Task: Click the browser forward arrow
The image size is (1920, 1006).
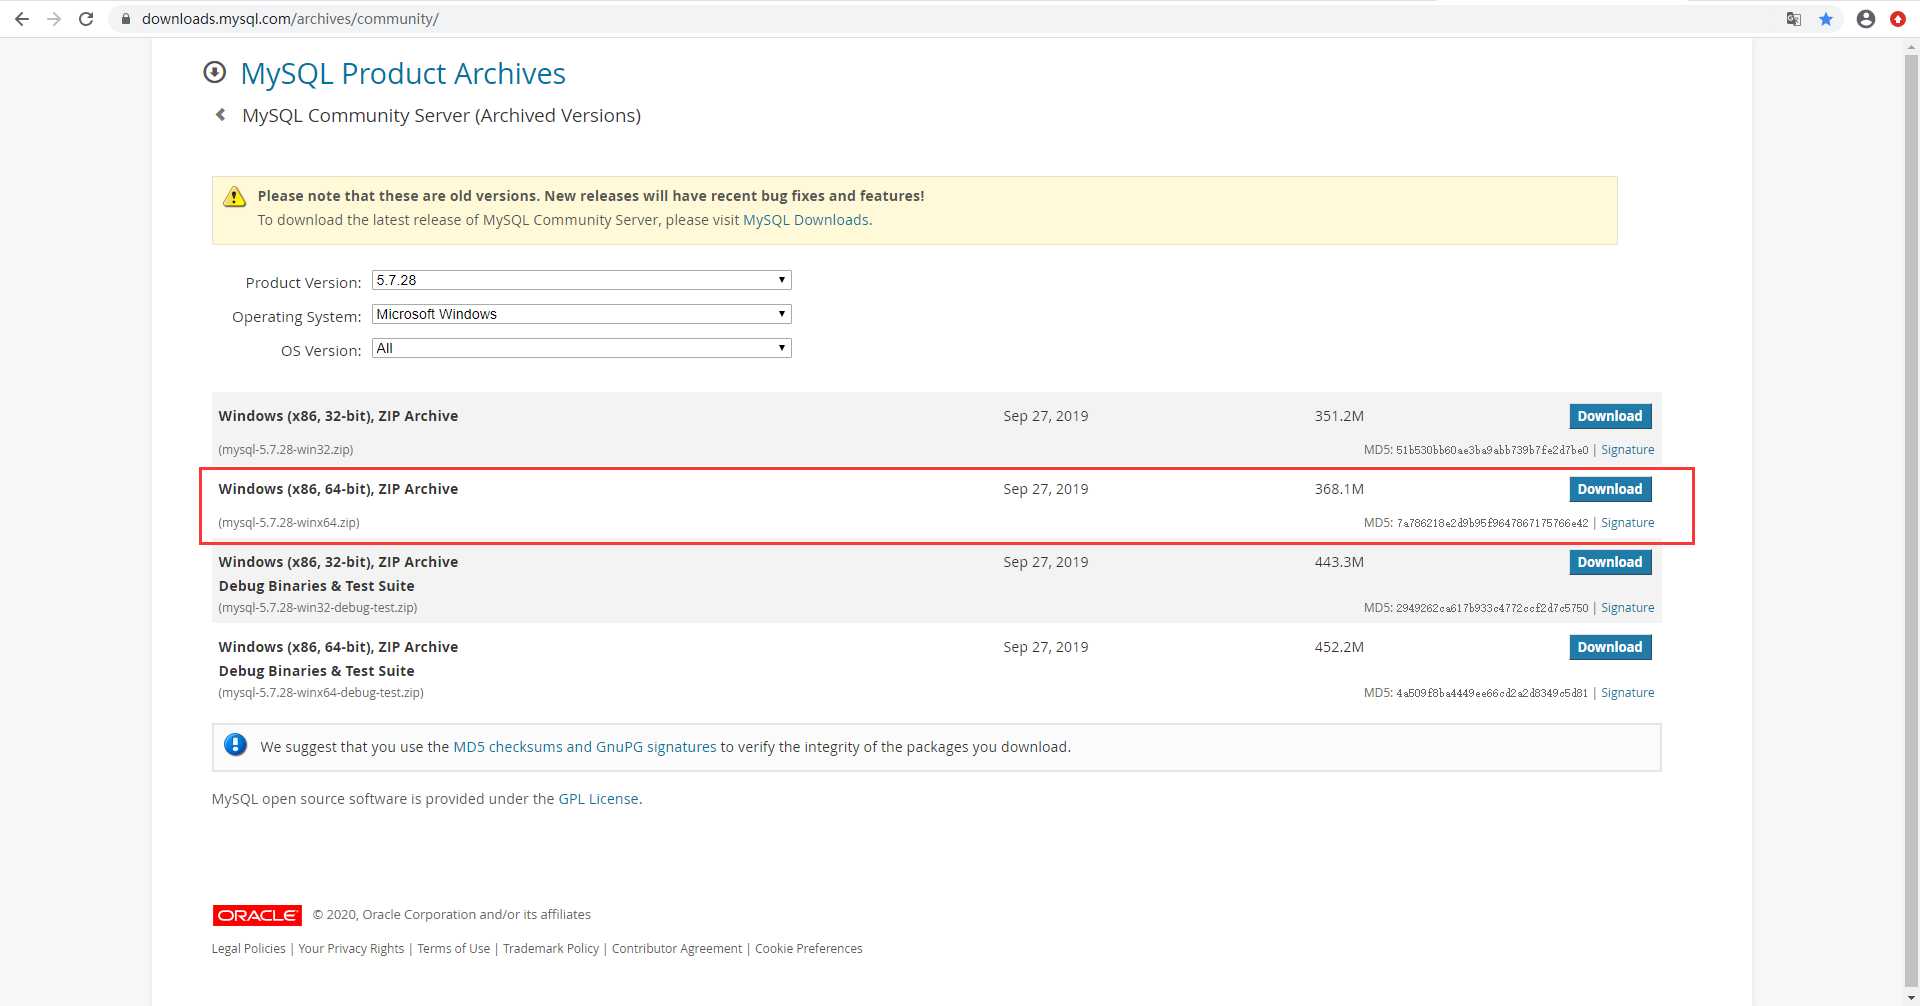Action: pyautogui.click(x=54, y=19)
